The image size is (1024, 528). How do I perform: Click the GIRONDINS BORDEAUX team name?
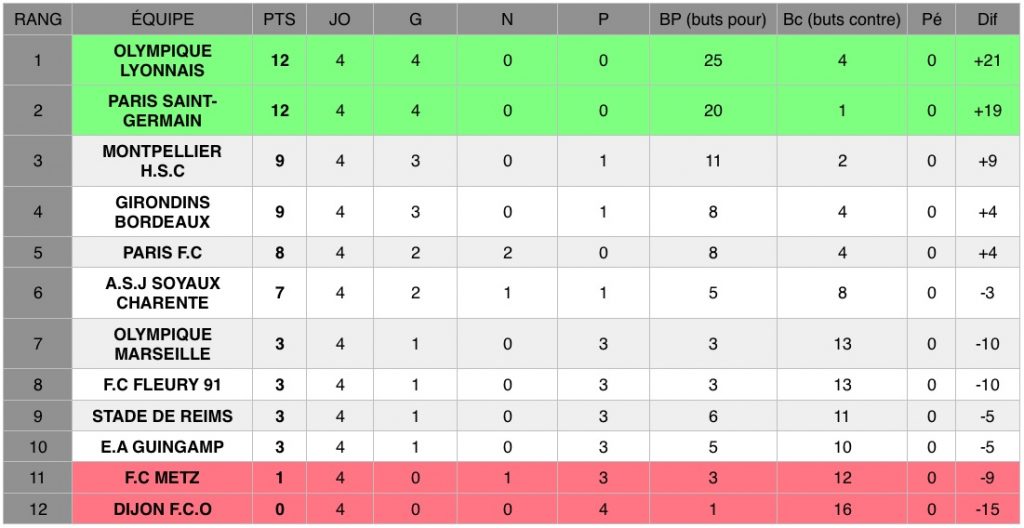(162, 211)
